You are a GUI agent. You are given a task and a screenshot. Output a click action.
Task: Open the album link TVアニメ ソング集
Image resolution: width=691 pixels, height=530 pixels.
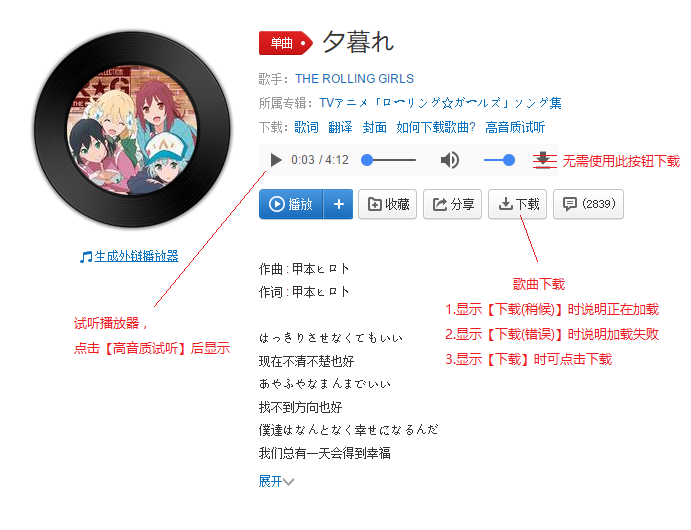(x=440, y=103)
